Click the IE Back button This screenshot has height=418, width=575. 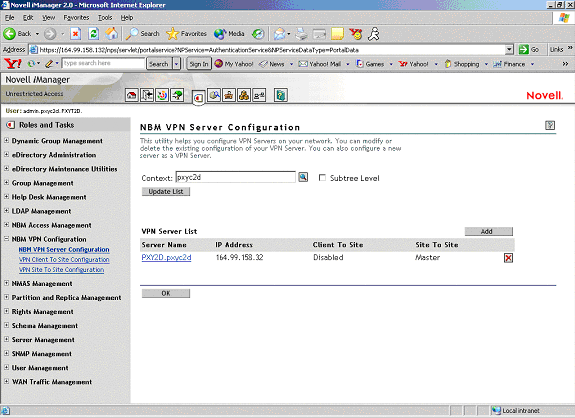tap(18, 34)
